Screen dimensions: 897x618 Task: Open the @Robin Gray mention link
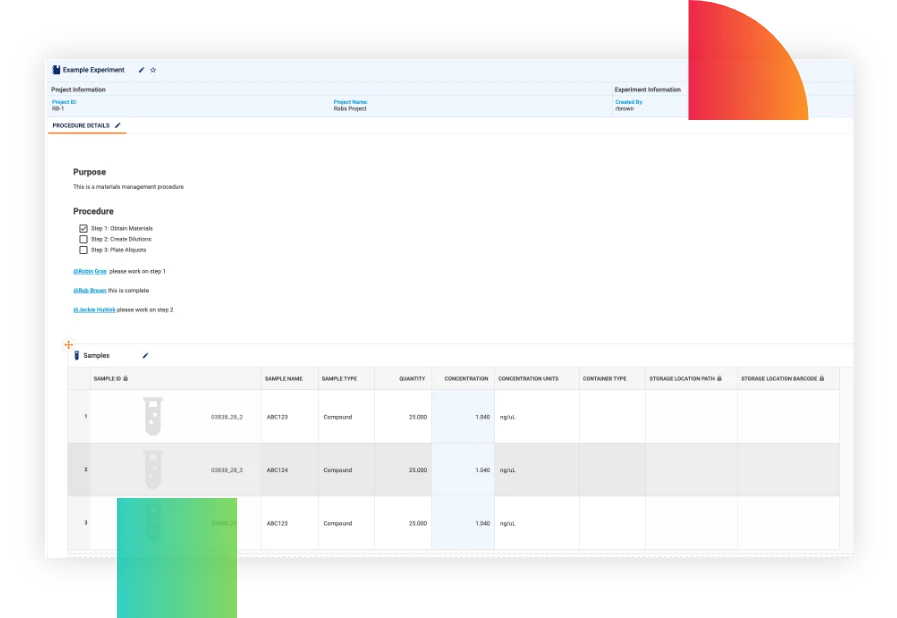point(90,271)
